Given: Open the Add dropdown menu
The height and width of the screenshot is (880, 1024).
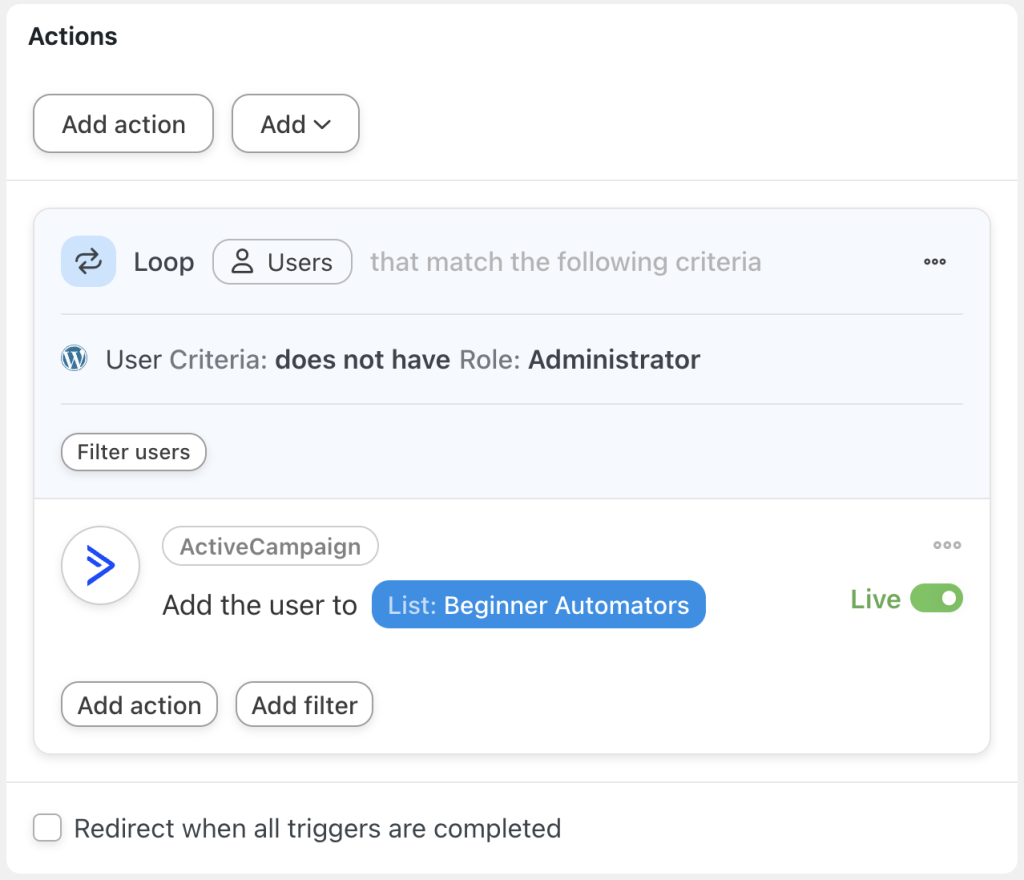Looking at the screenshot, I should click(295, 123).
